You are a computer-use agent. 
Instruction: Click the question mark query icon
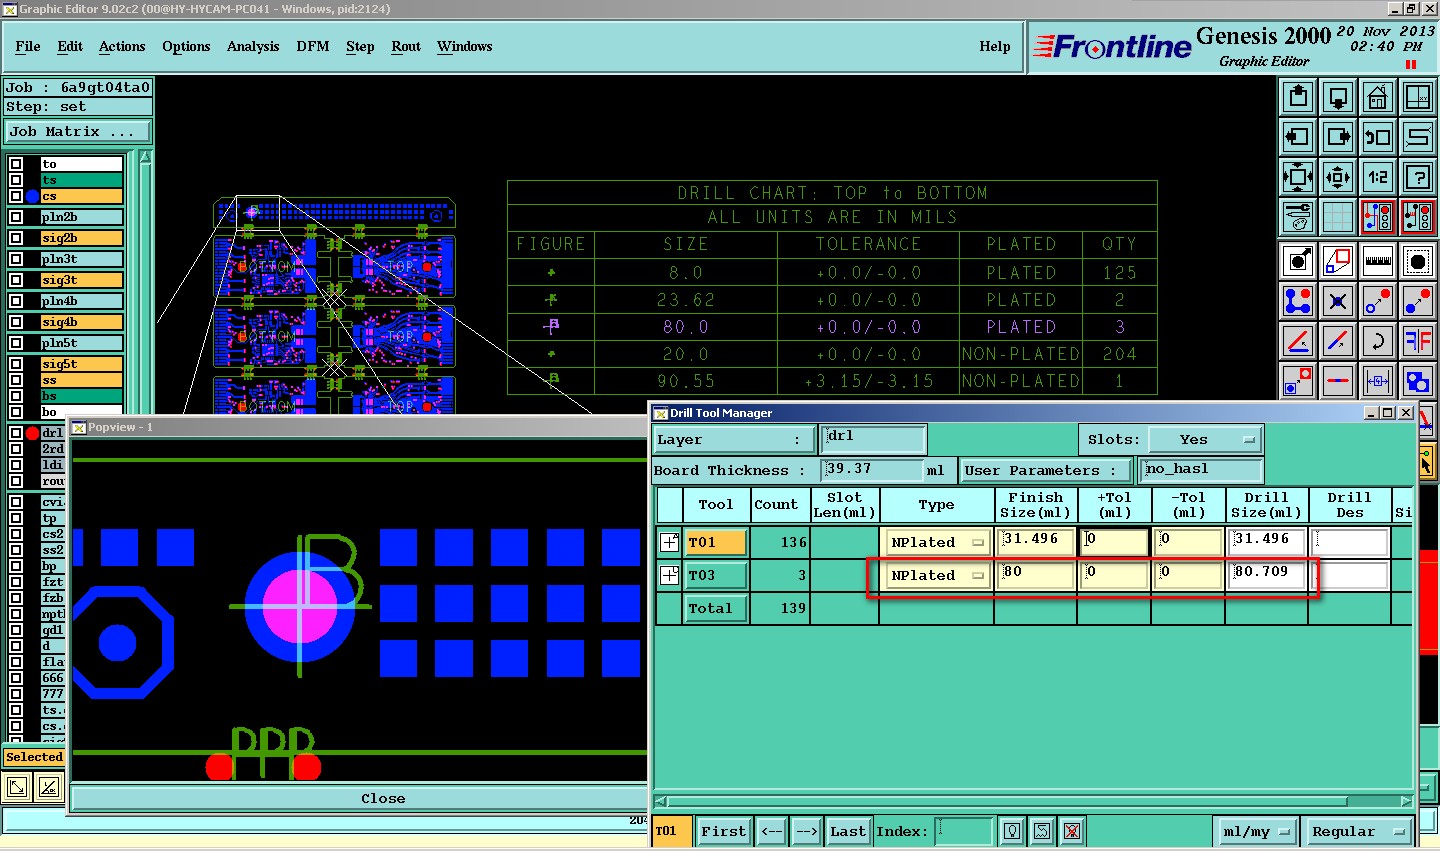1418,177
